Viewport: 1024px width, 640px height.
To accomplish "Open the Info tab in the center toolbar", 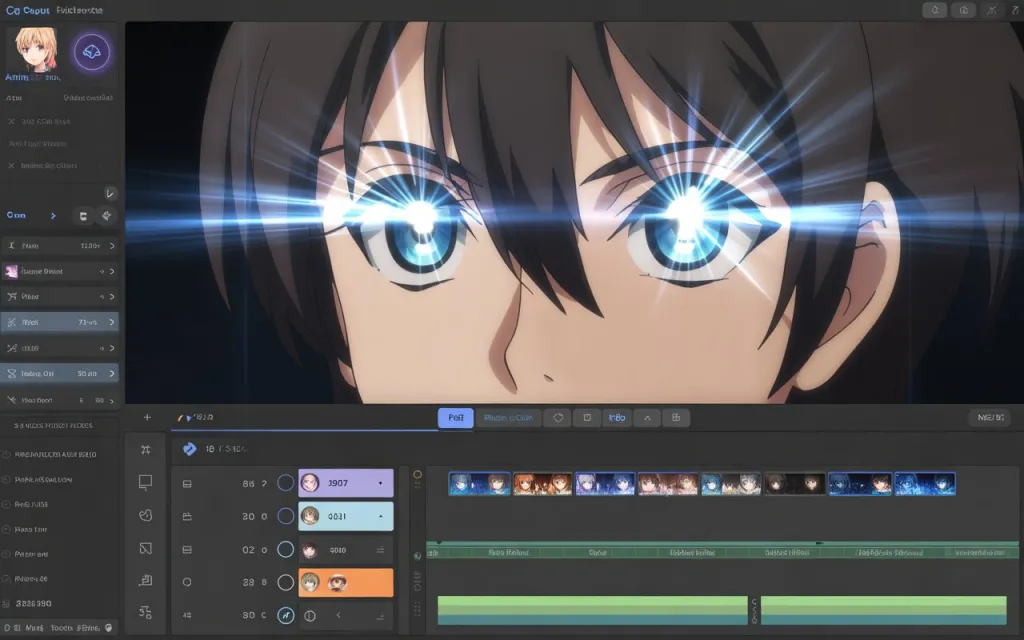I will (x=617, y=418).
